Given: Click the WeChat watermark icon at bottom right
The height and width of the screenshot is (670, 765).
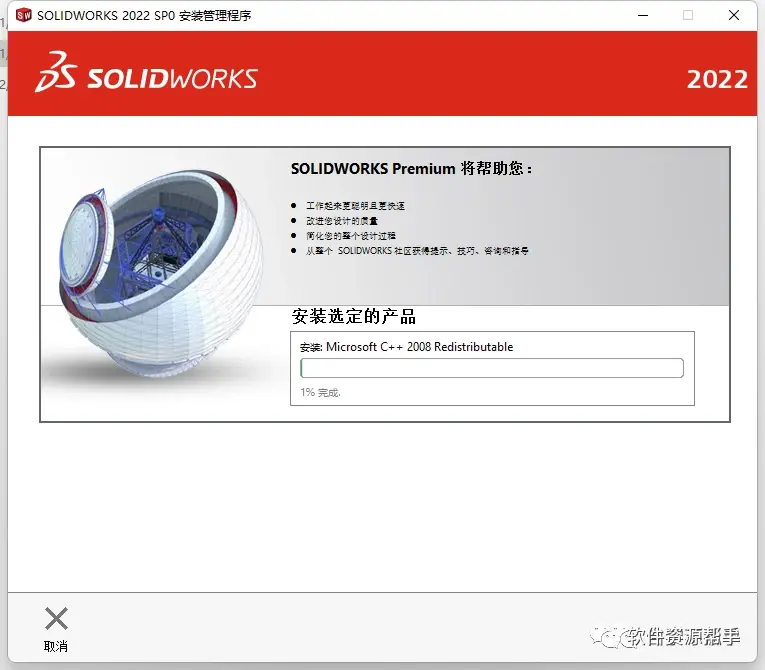Looking at the screenshot, I should pyautogui.click(x=606, y=637).
